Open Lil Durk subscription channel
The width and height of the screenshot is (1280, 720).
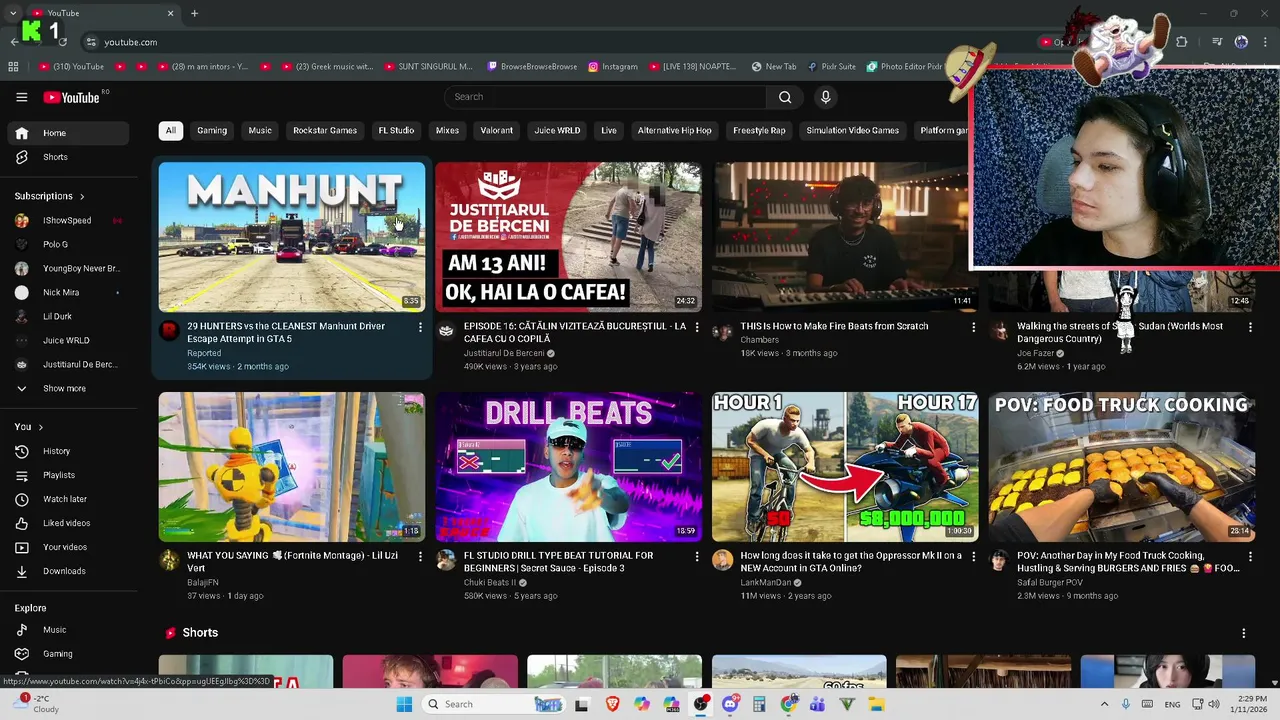66,316
